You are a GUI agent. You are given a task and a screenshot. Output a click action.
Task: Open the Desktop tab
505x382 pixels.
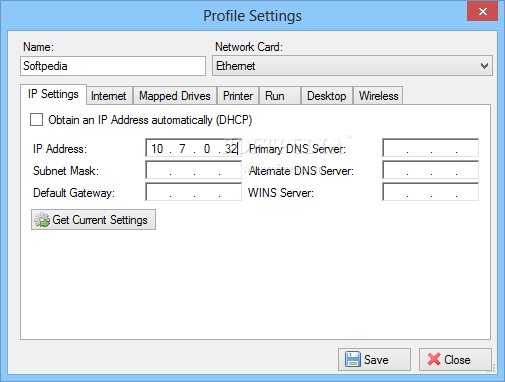(327, 96)
